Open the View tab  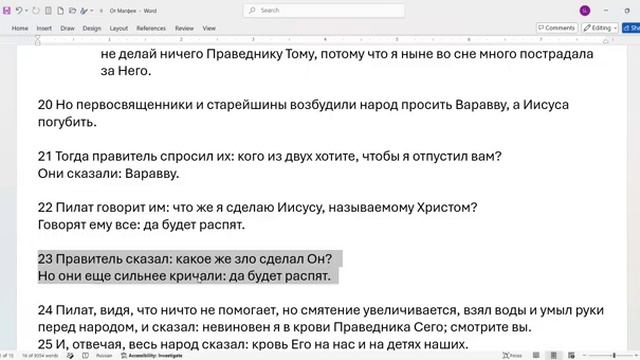209,28
